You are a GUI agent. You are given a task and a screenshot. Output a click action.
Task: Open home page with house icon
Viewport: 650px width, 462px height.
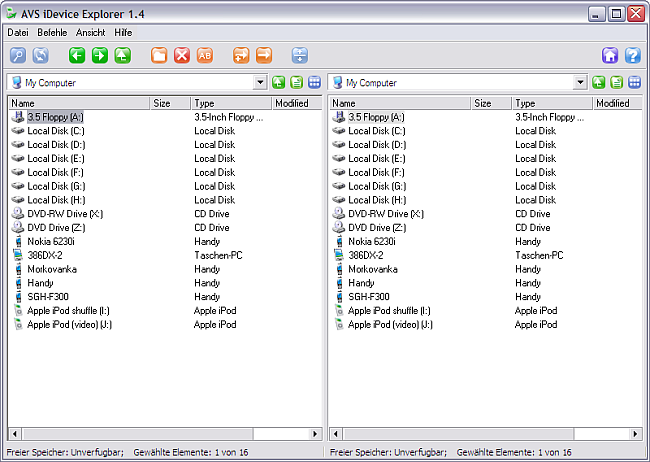point(610,55)
